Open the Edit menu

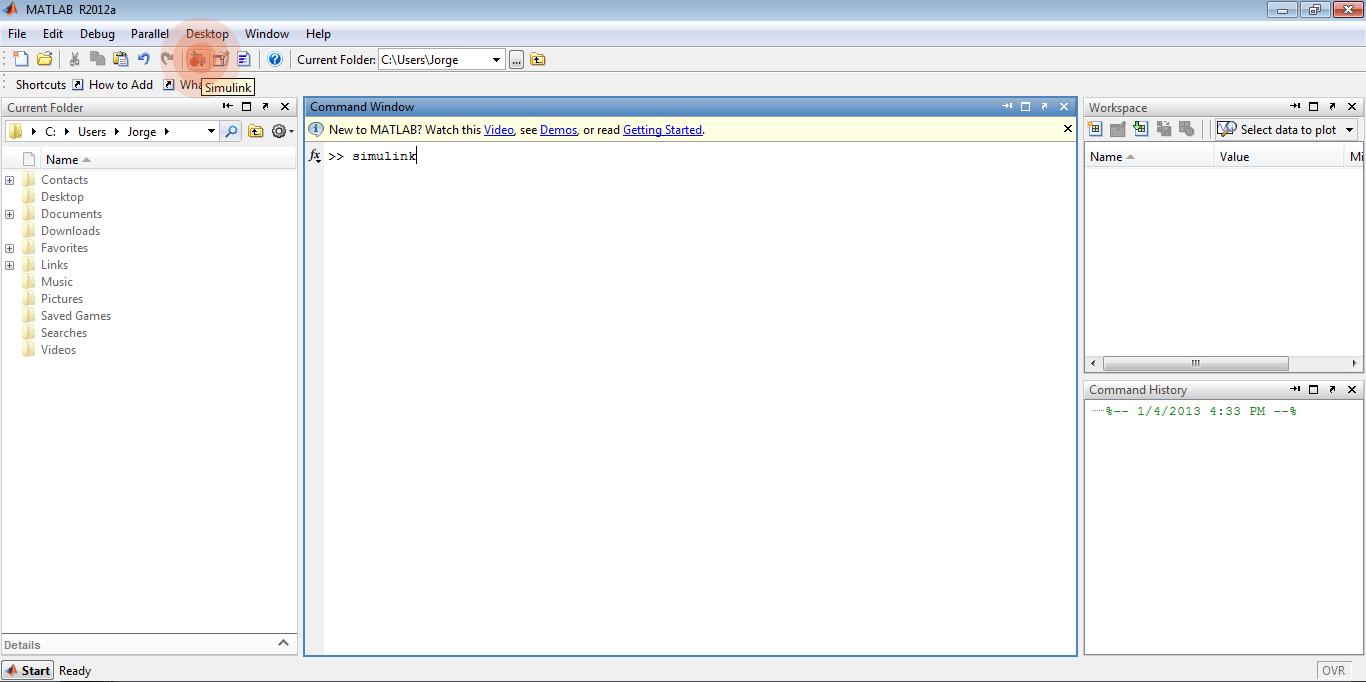click(x=53, y=34)
